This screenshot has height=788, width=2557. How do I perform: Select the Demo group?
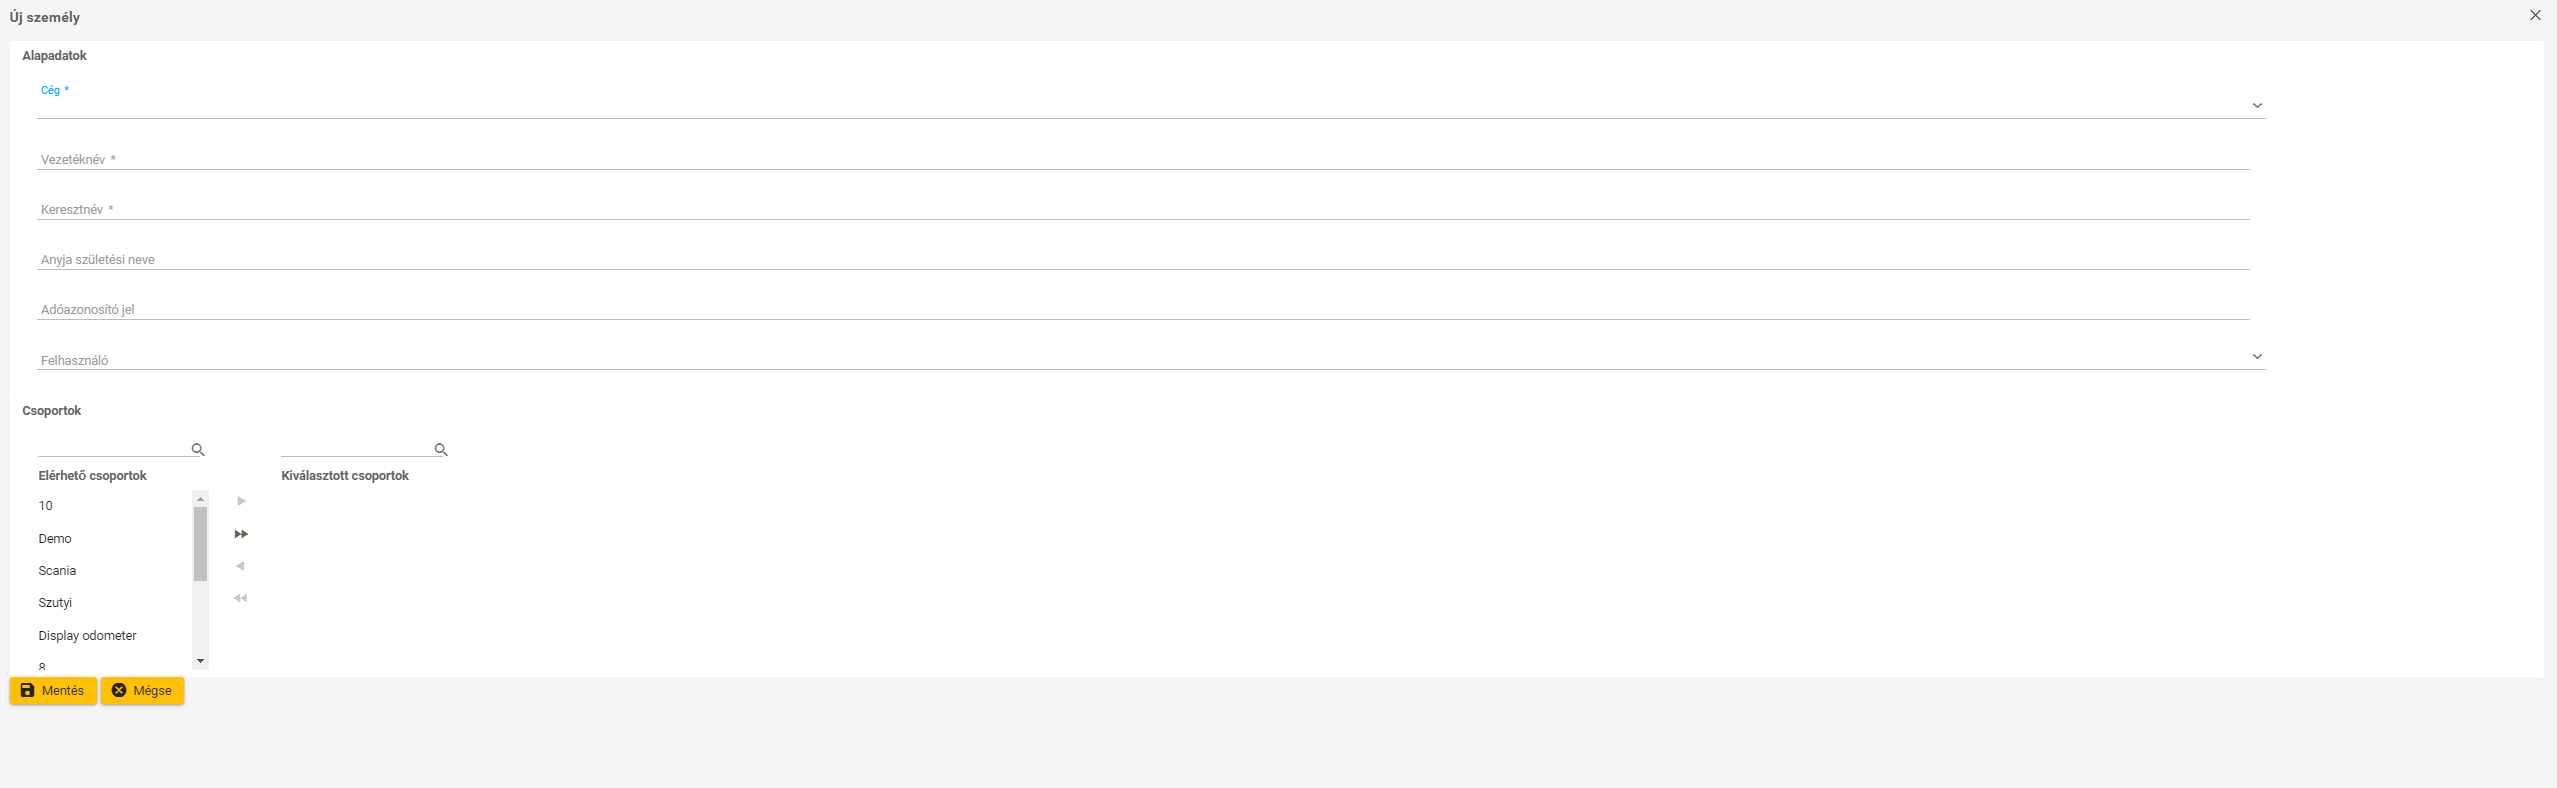point(55,539)
